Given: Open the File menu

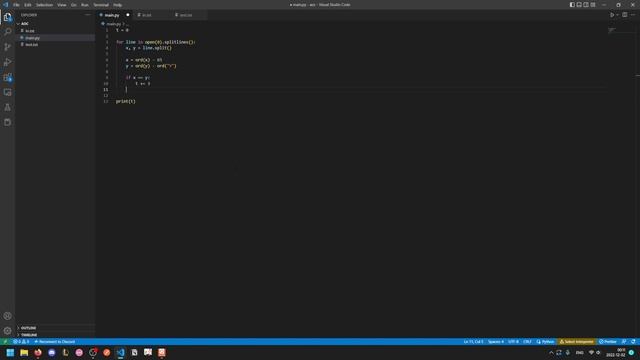Looking at the screenshot, I should 16,5.
